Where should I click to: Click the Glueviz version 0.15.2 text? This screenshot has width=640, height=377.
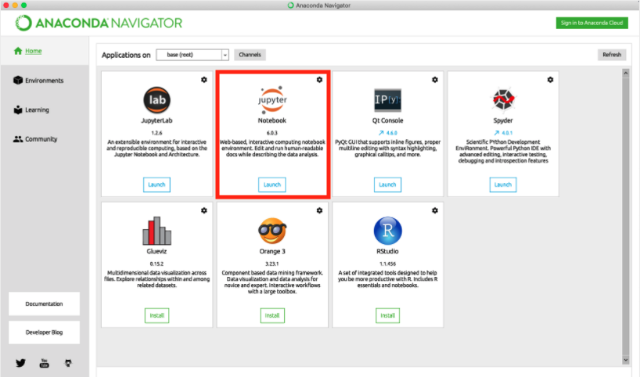click(157, 264)
